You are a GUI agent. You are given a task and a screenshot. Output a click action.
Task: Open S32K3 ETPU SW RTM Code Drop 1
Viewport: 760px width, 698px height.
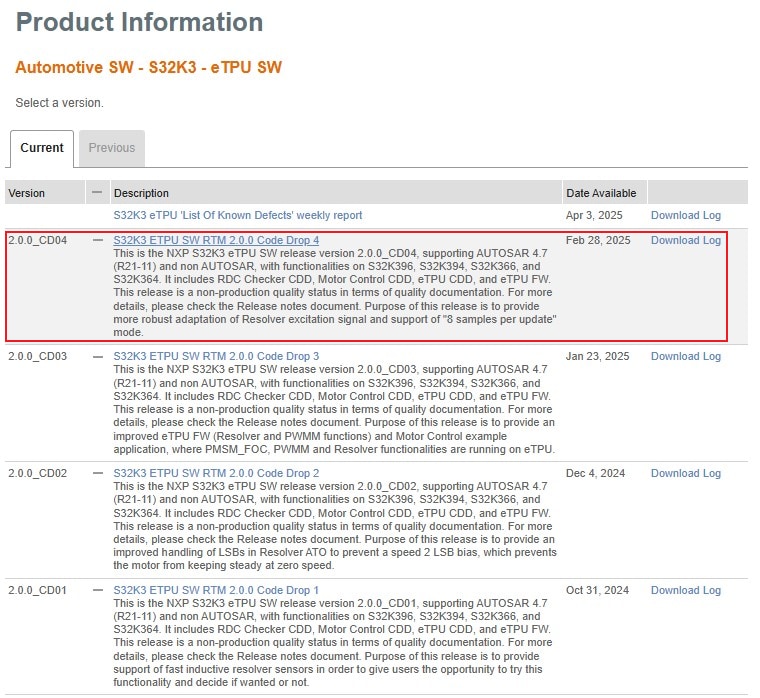(x=216, y=590)
